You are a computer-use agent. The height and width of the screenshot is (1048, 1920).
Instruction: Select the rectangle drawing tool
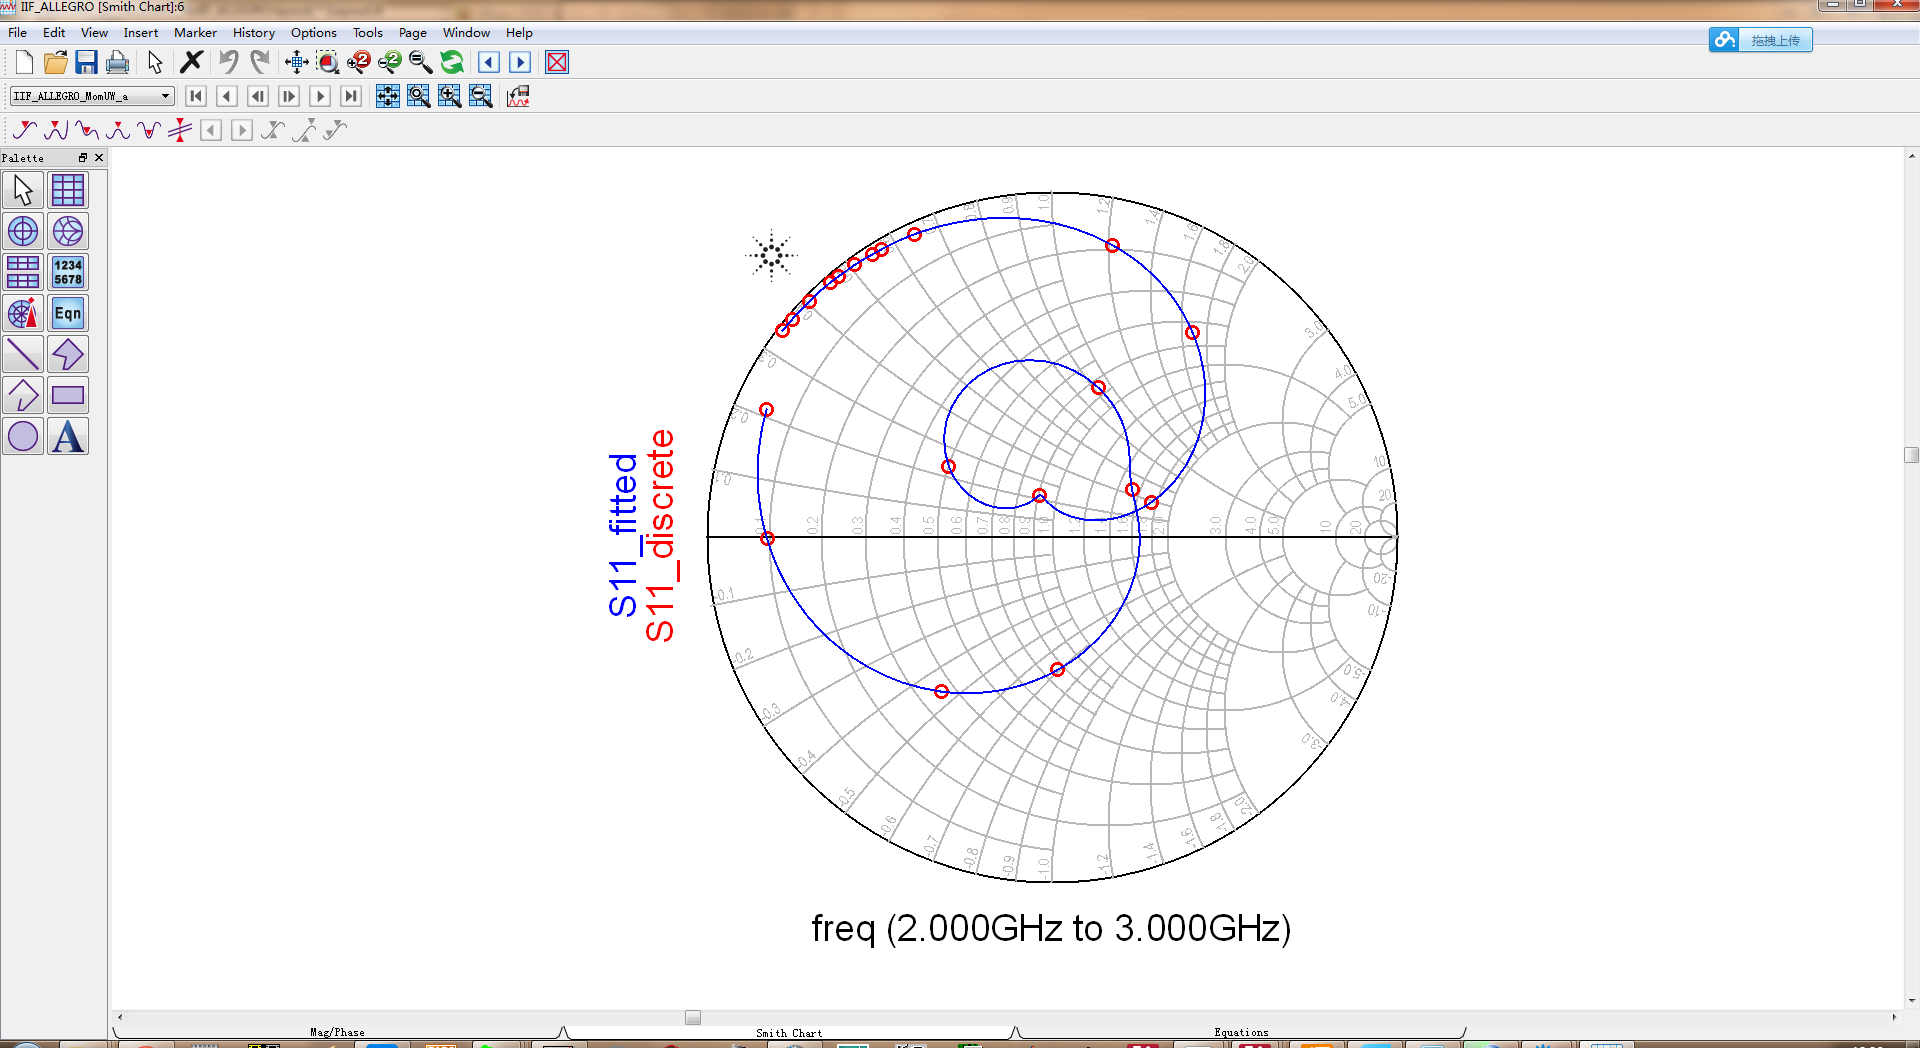coord(68,395)
